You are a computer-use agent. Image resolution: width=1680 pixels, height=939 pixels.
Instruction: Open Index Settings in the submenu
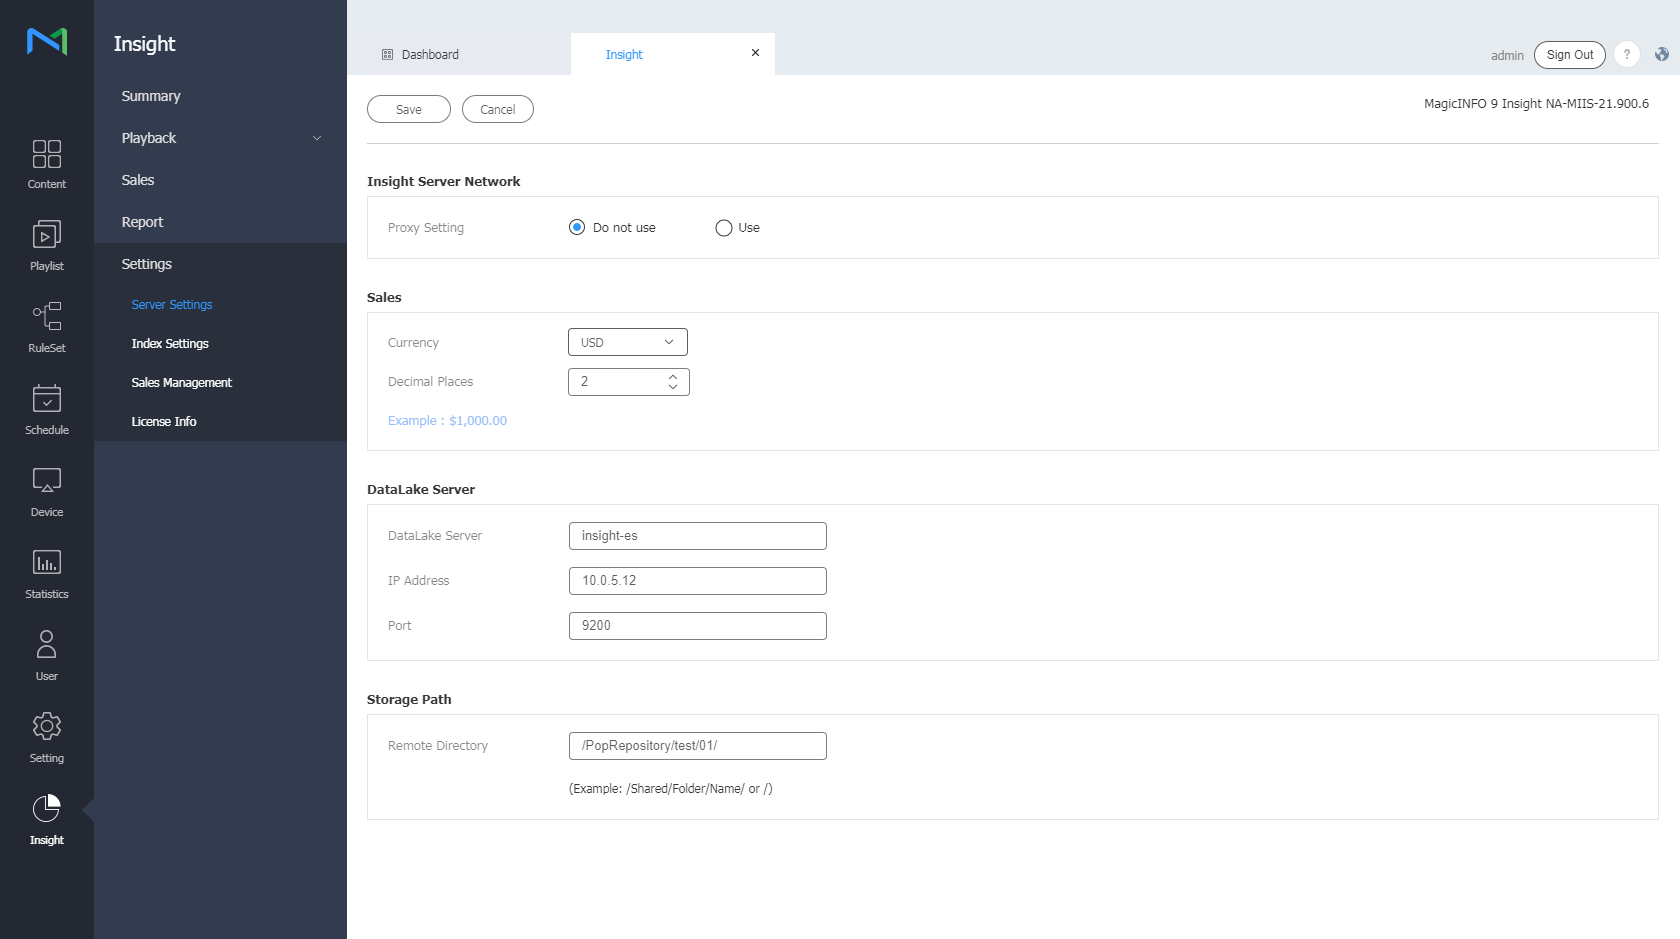tap(170, 344)
